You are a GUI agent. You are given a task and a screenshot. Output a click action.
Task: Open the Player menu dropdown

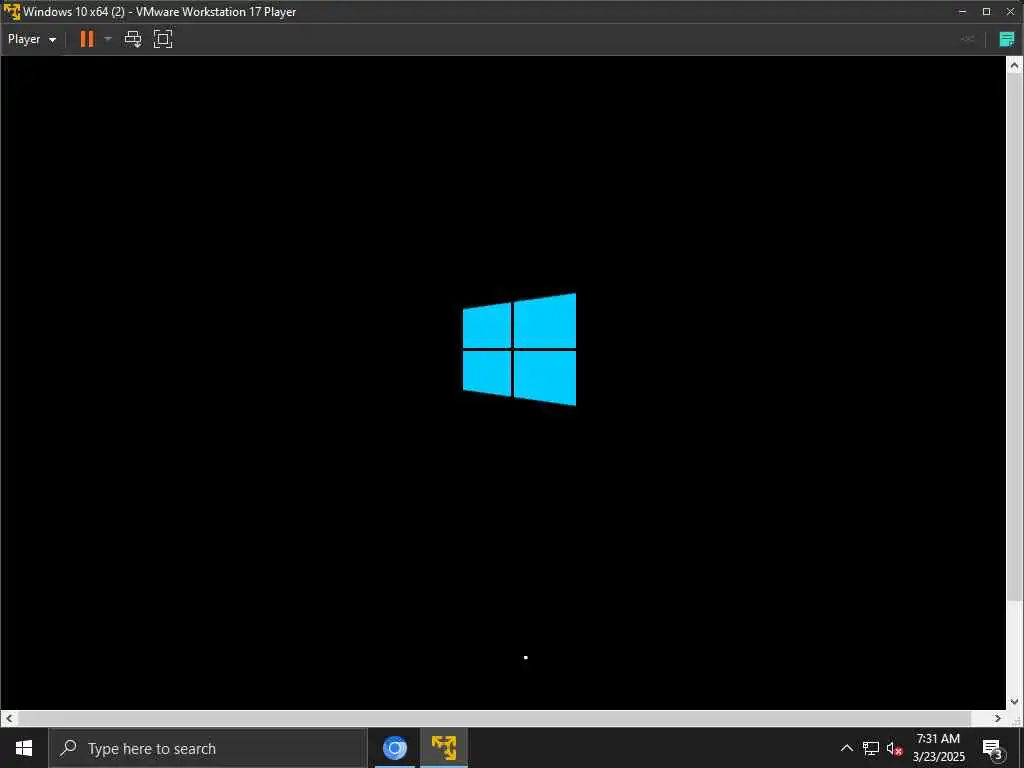pyautogui.click(x=31, y=39)
